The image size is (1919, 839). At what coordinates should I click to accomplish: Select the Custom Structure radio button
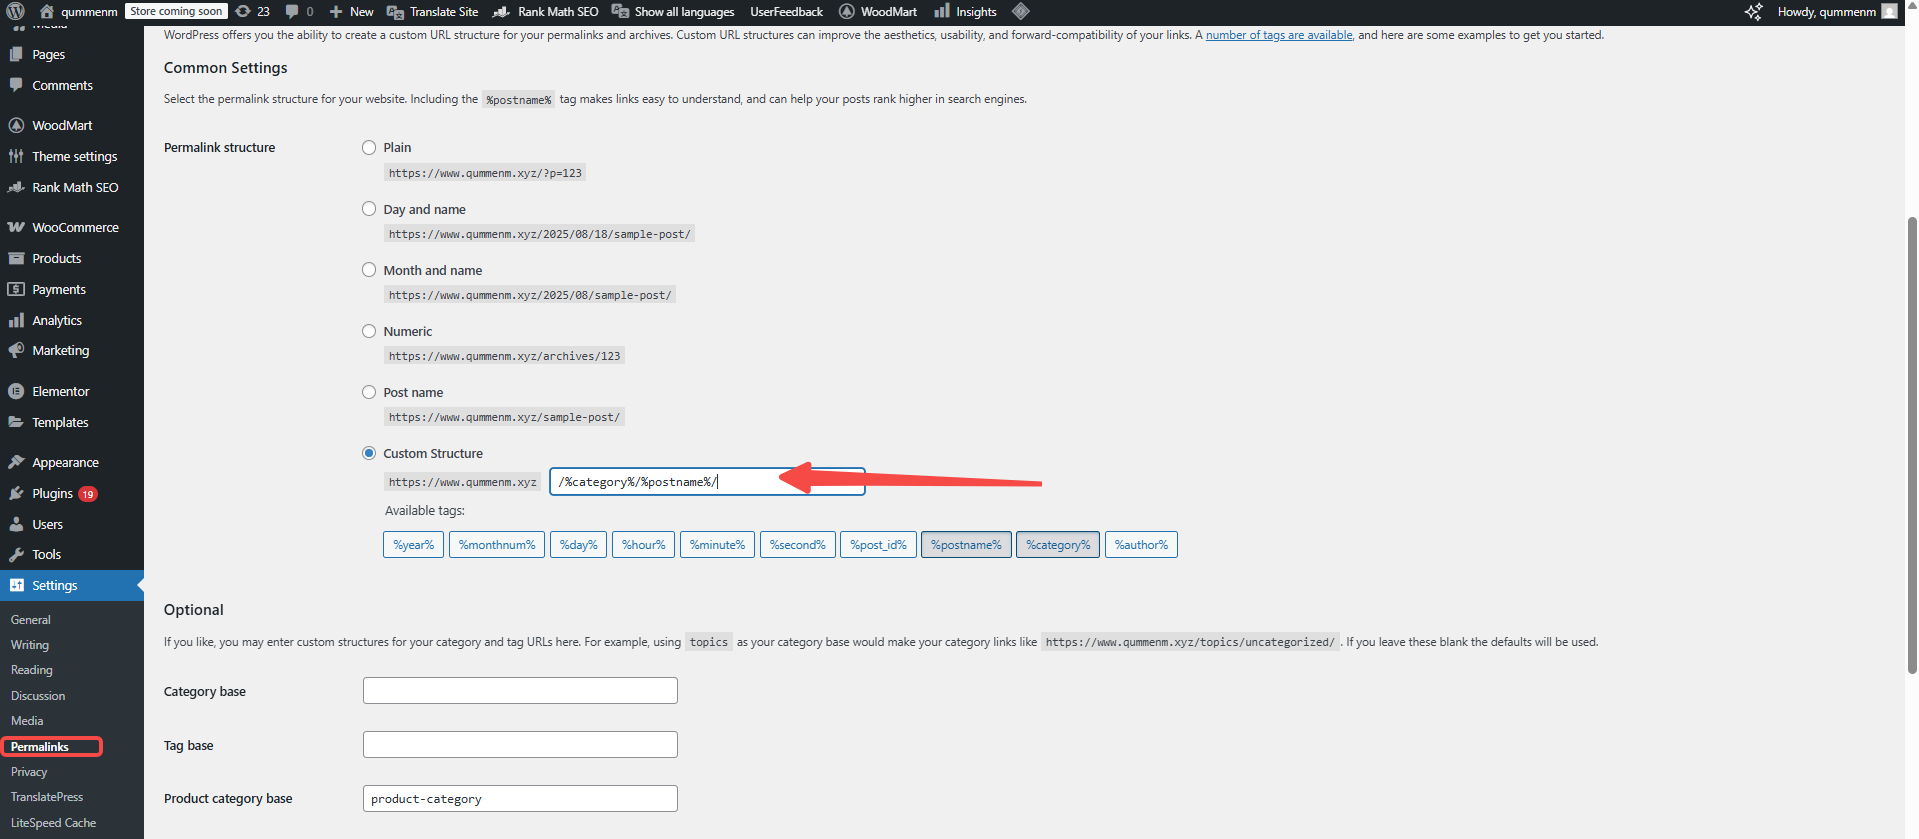[x=369, y=453]
